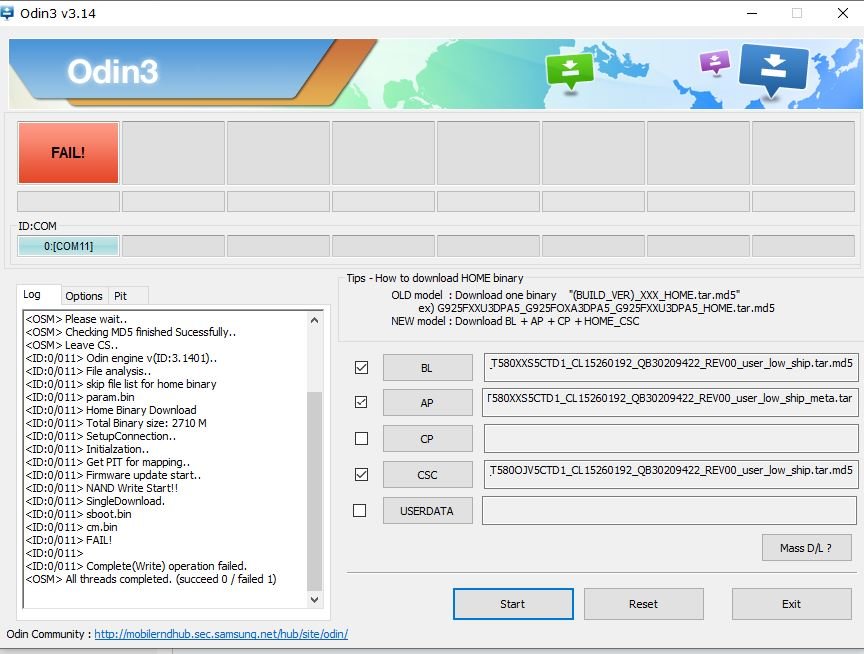Screen dimensions: 864x654
Task: Click 'NEW model : Download BL + AP + CP + HOME_CSC' tip
Action: 515,321
